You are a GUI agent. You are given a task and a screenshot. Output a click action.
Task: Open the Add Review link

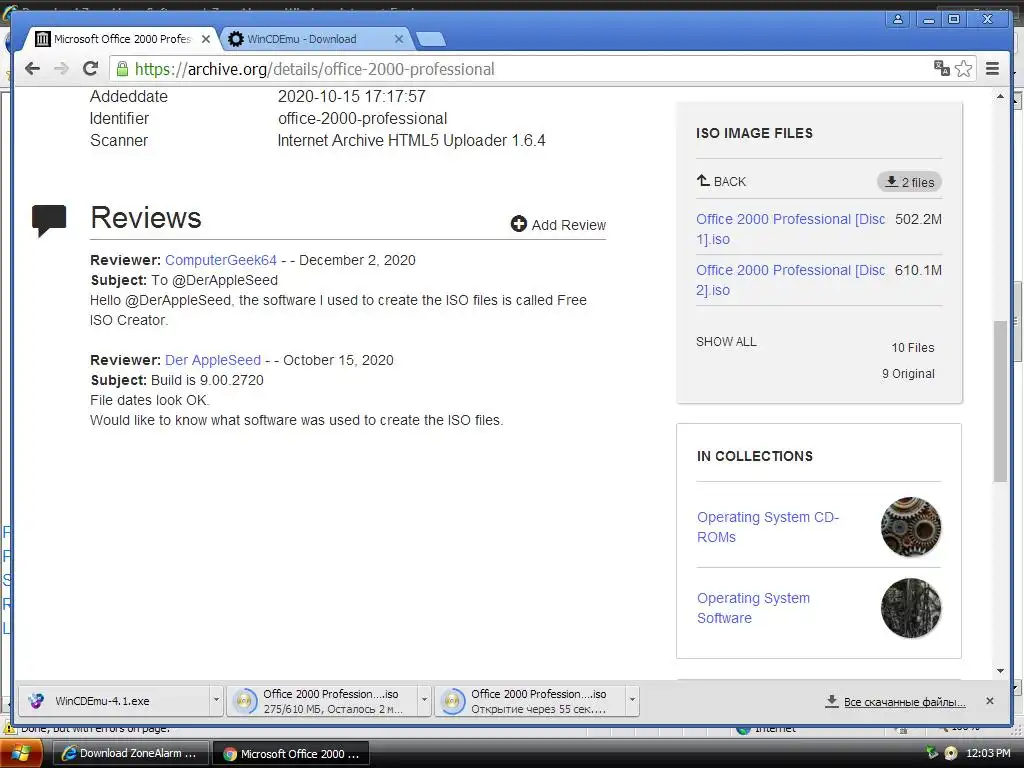tap(568, 225)
